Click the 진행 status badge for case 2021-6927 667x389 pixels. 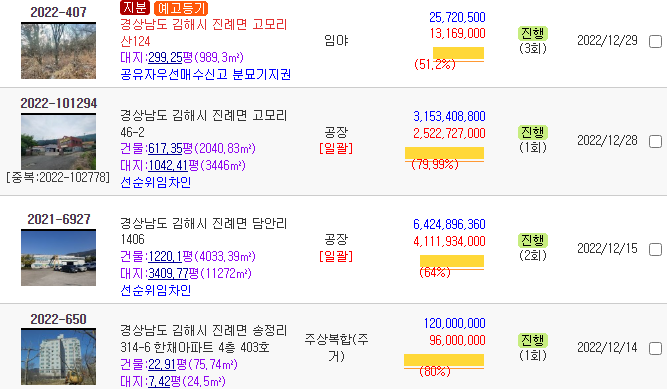tap(533, 240)
